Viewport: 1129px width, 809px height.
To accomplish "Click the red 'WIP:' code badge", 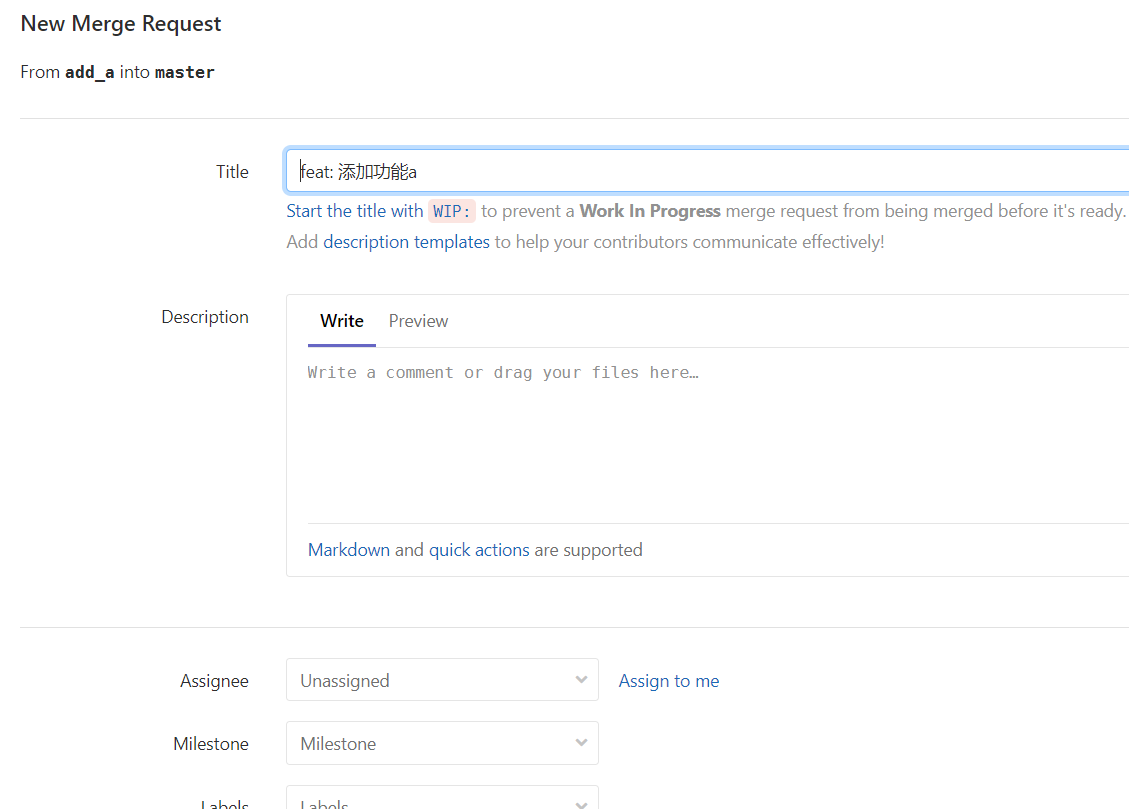I will click(452, 211).
